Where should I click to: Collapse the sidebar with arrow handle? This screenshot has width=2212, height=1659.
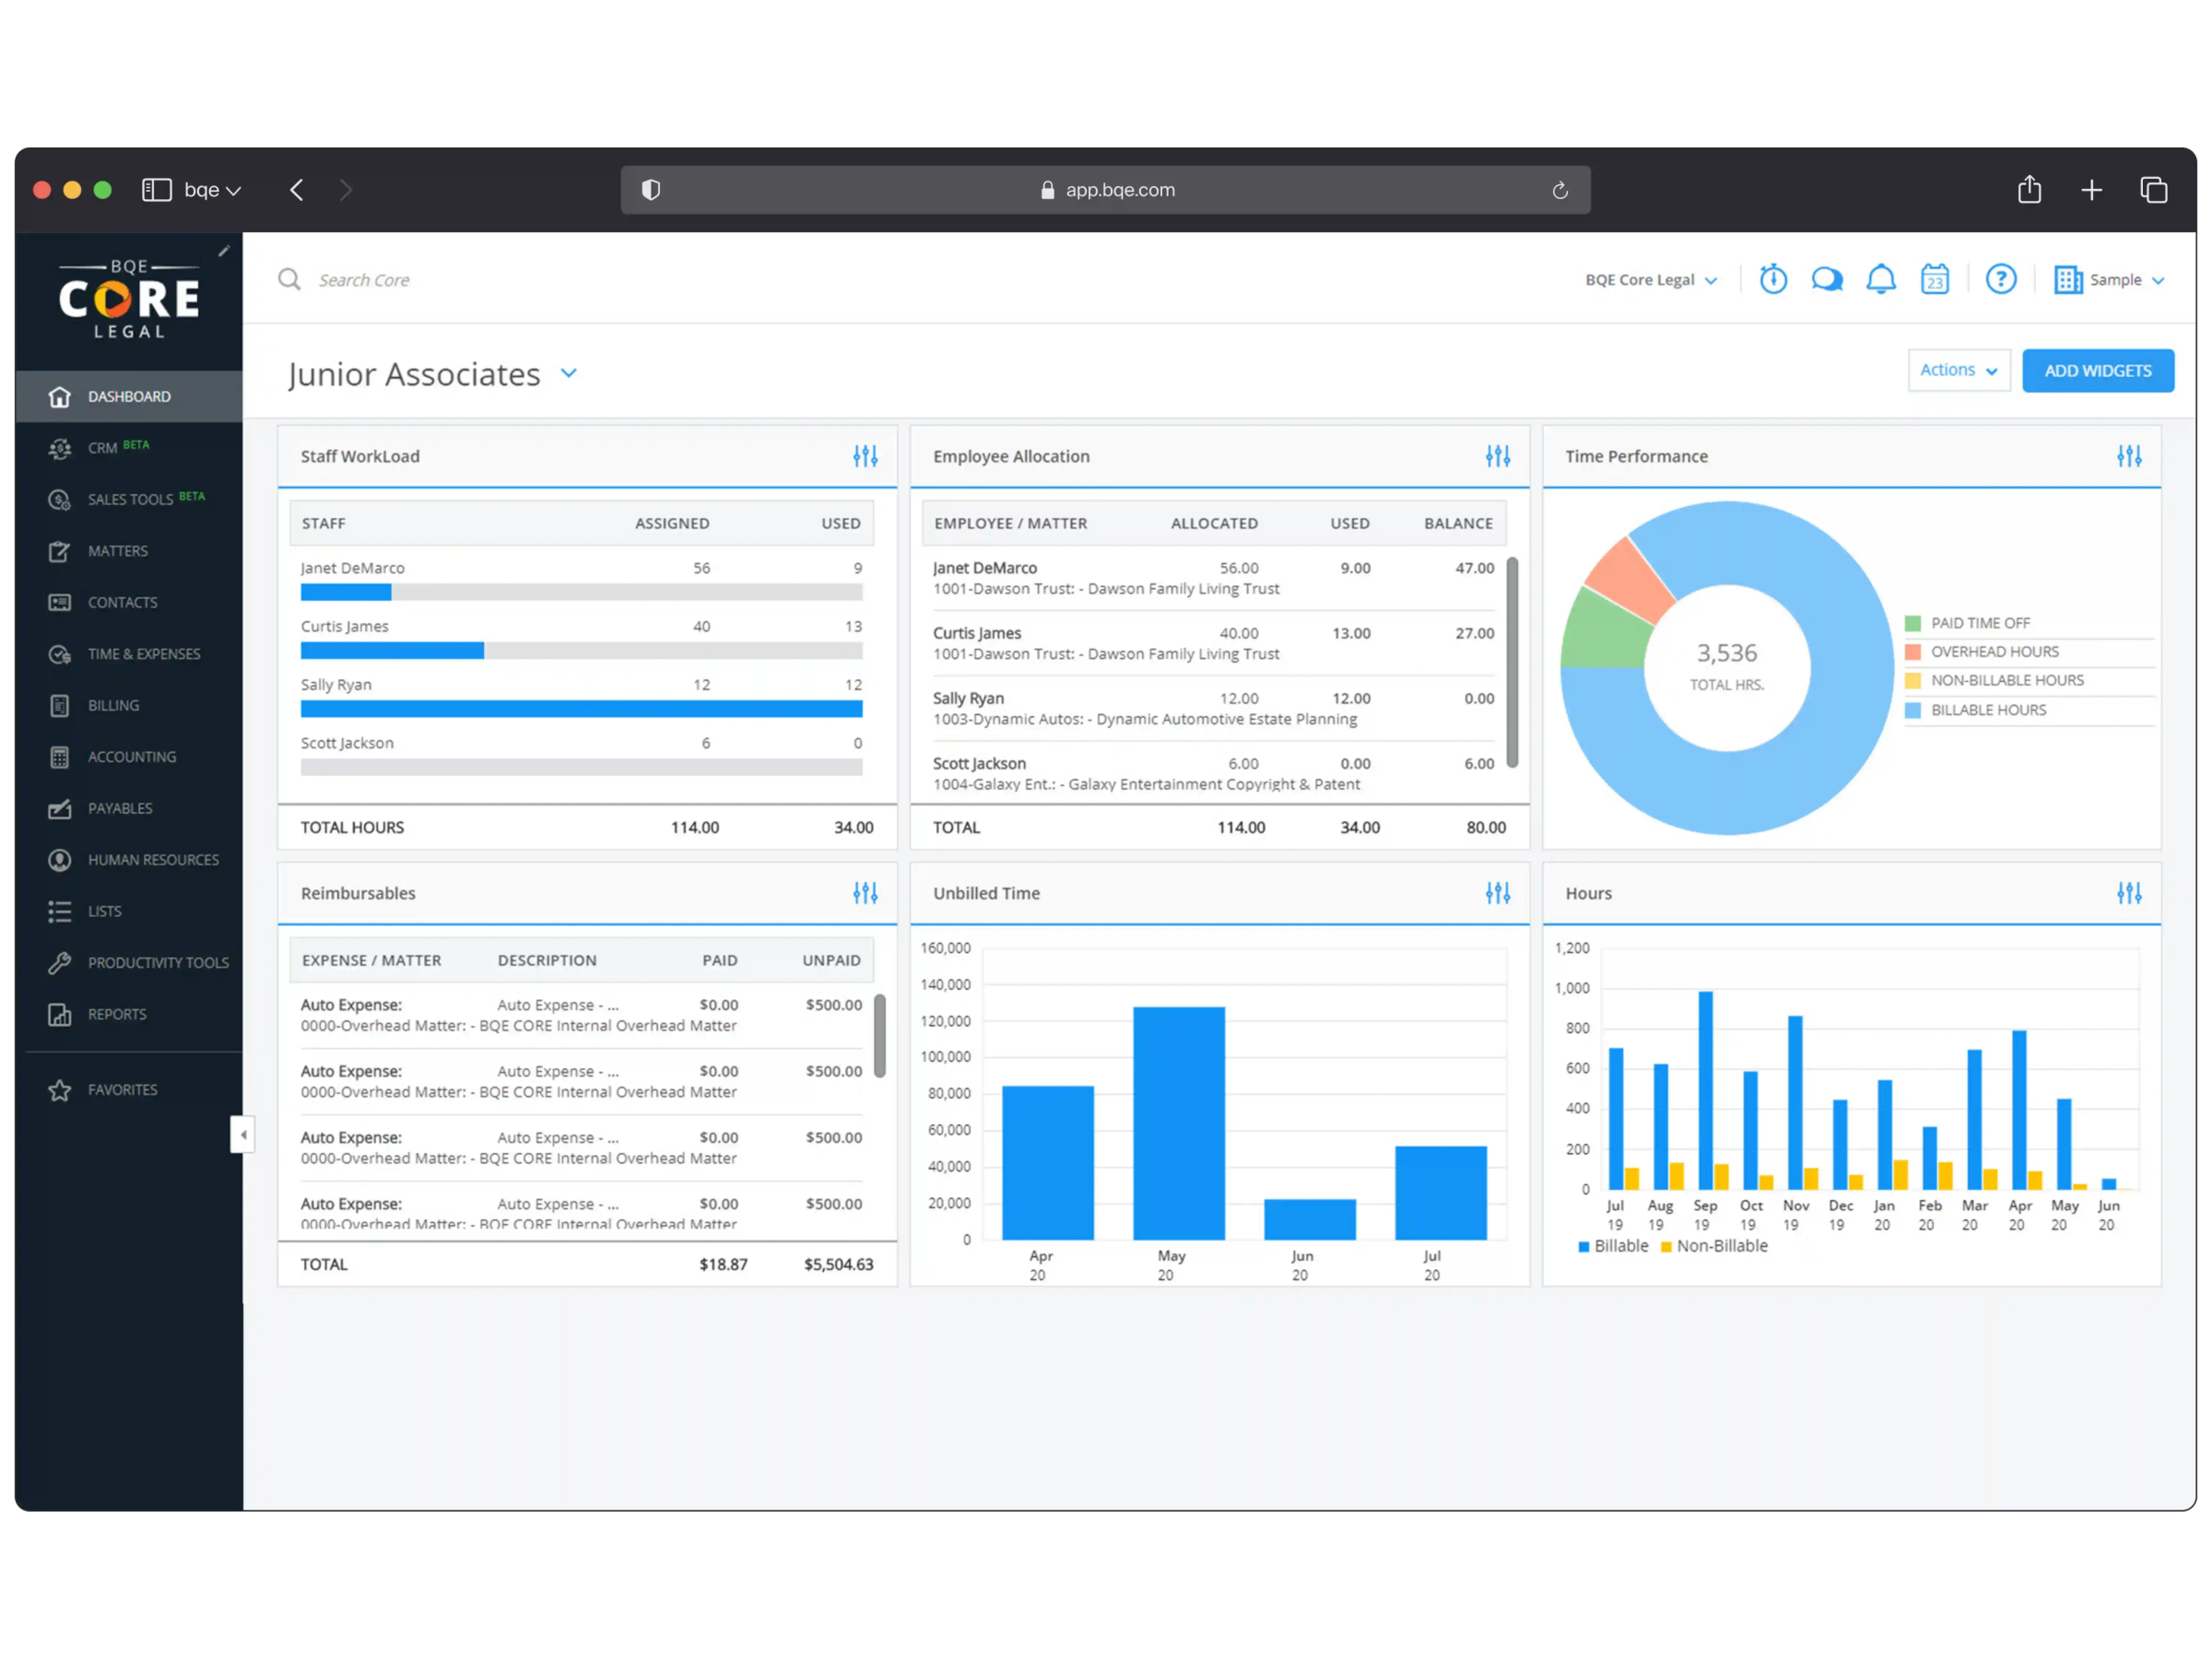[x=242, y=1134]
